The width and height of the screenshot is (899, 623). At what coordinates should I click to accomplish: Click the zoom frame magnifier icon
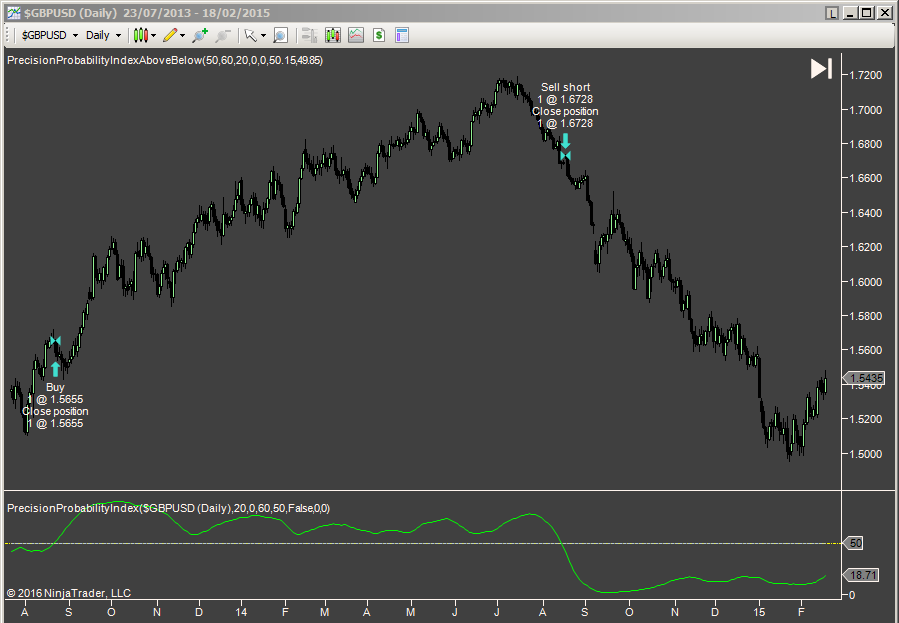click(280, 36)
